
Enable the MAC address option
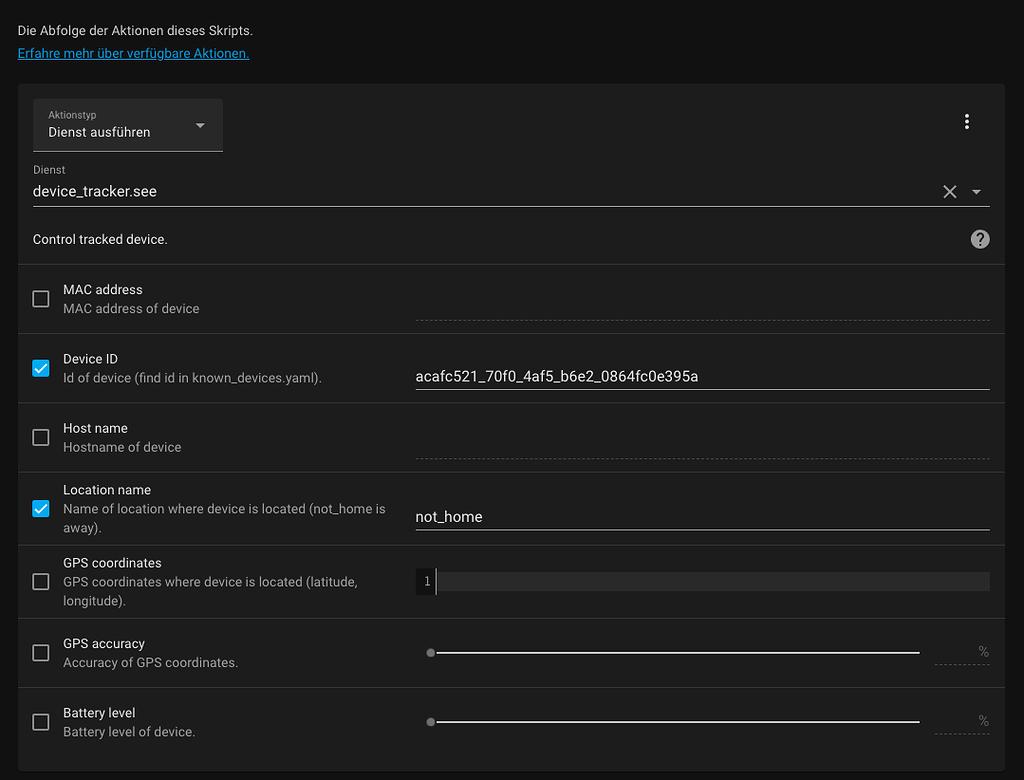(40, 298)
